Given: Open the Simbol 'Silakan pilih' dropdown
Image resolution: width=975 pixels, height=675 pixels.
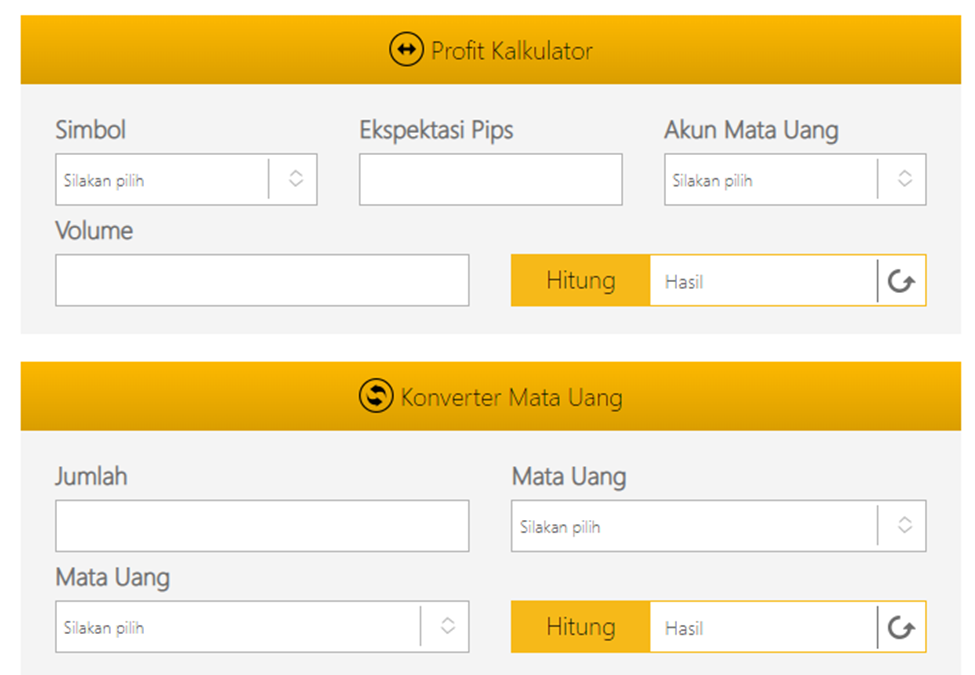Looking at the screenshot, I should click(x=186, y=180).
